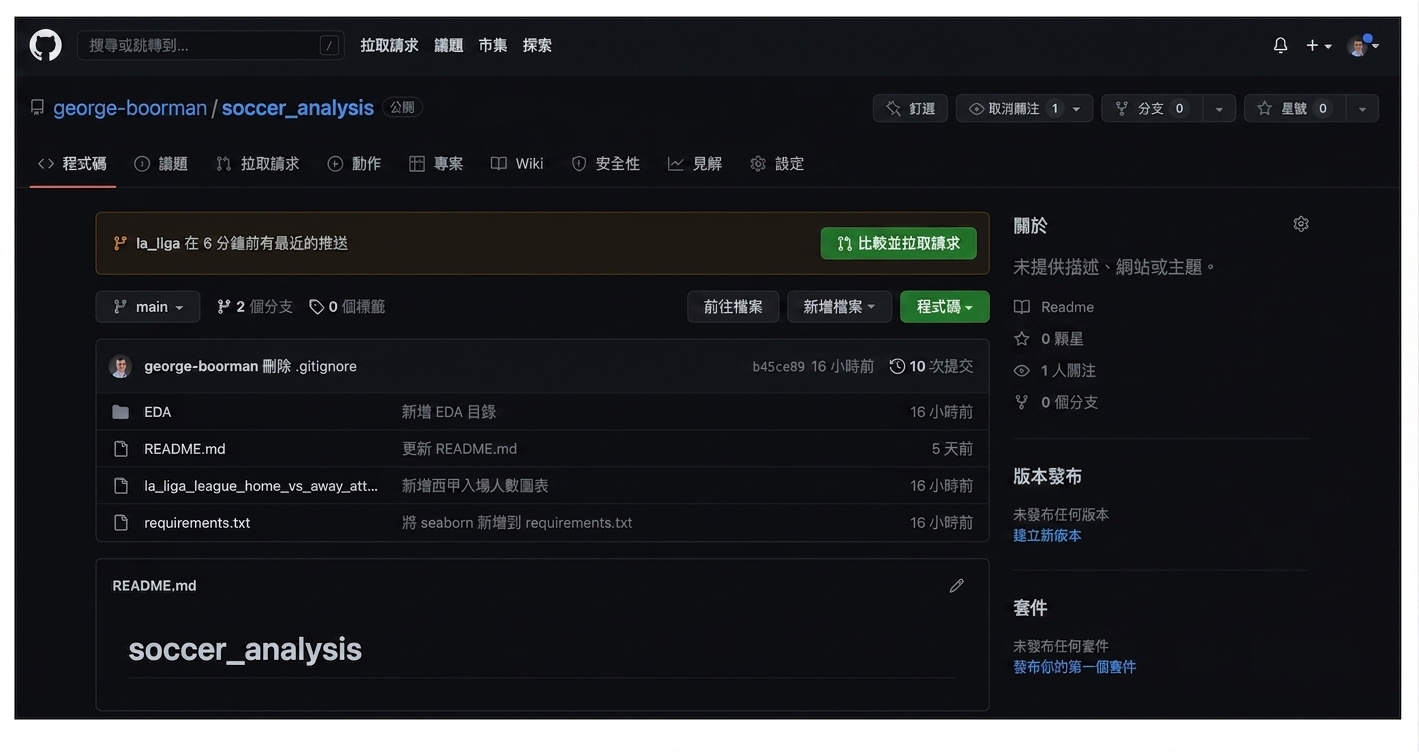Open the README.md file

tap(185, 449)
